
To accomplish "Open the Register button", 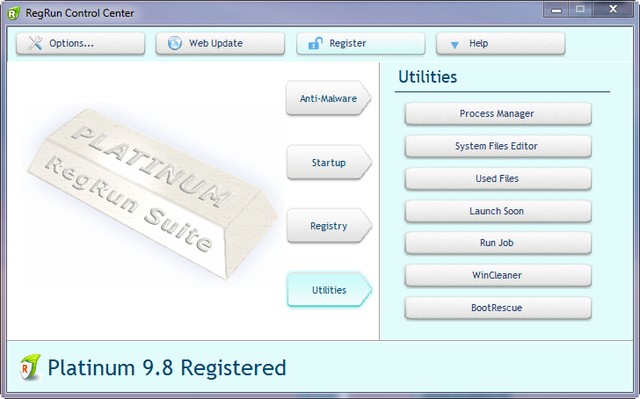I will tap(360, 43).
